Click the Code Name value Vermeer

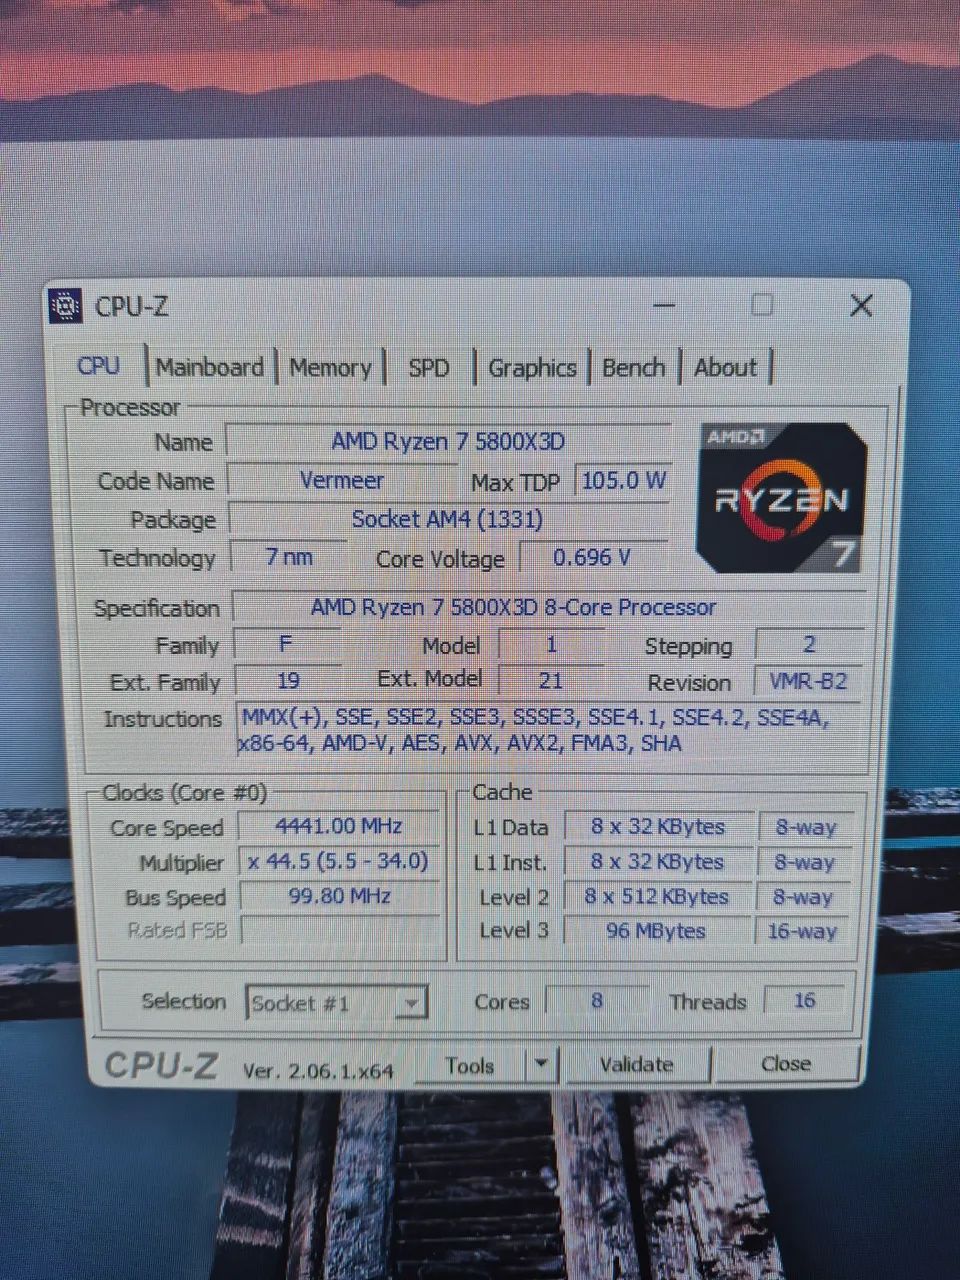[x=342, y=481]
